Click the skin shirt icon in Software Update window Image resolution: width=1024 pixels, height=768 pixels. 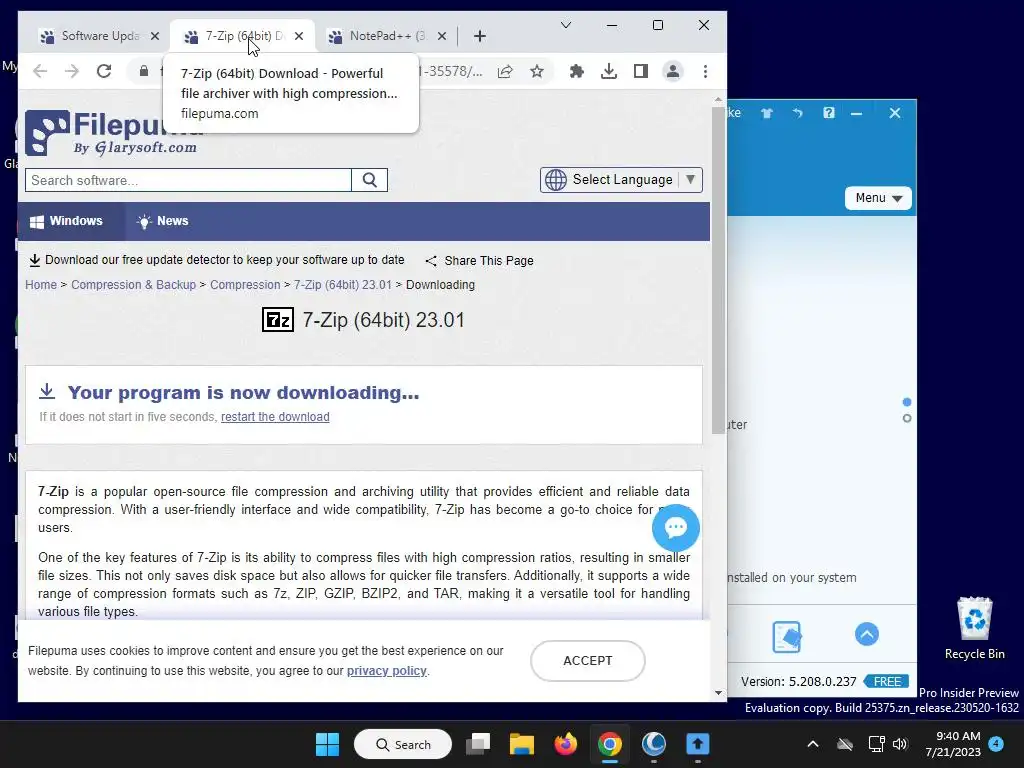tap(767, 113)
